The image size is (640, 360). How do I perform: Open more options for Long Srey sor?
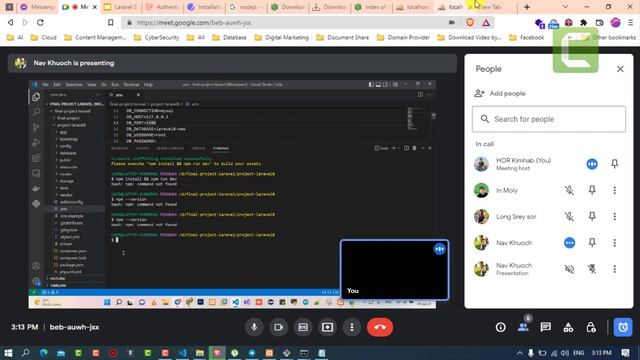click(x=614, y=216)
